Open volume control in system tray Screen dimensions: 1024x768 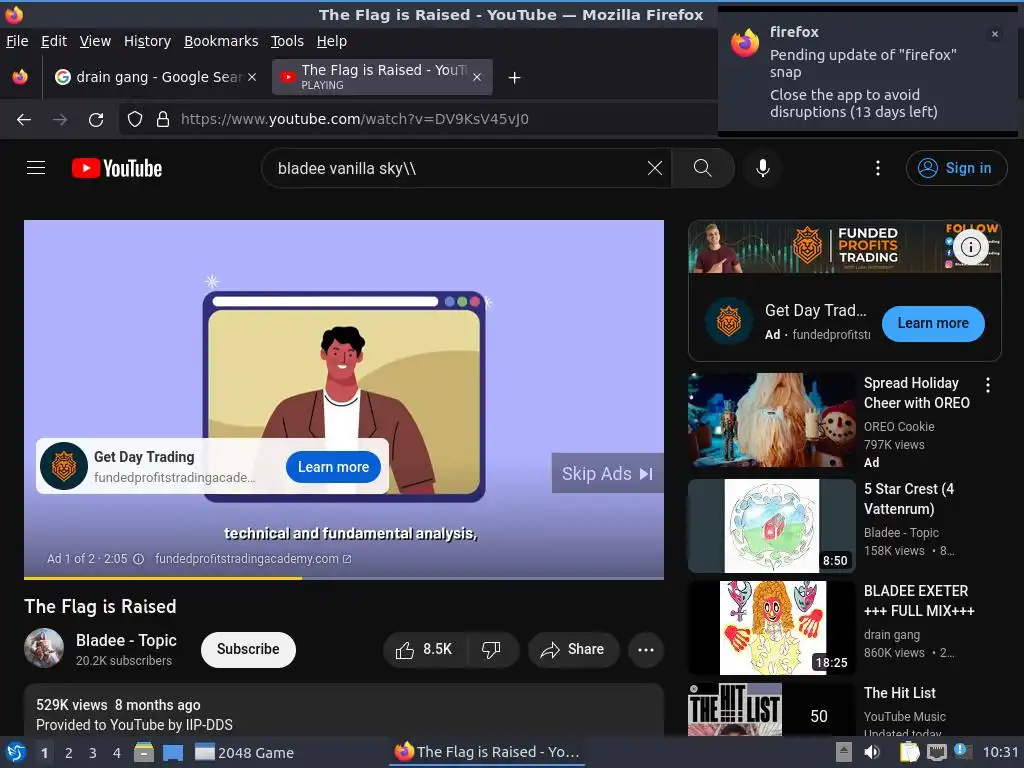coord(872,752)
